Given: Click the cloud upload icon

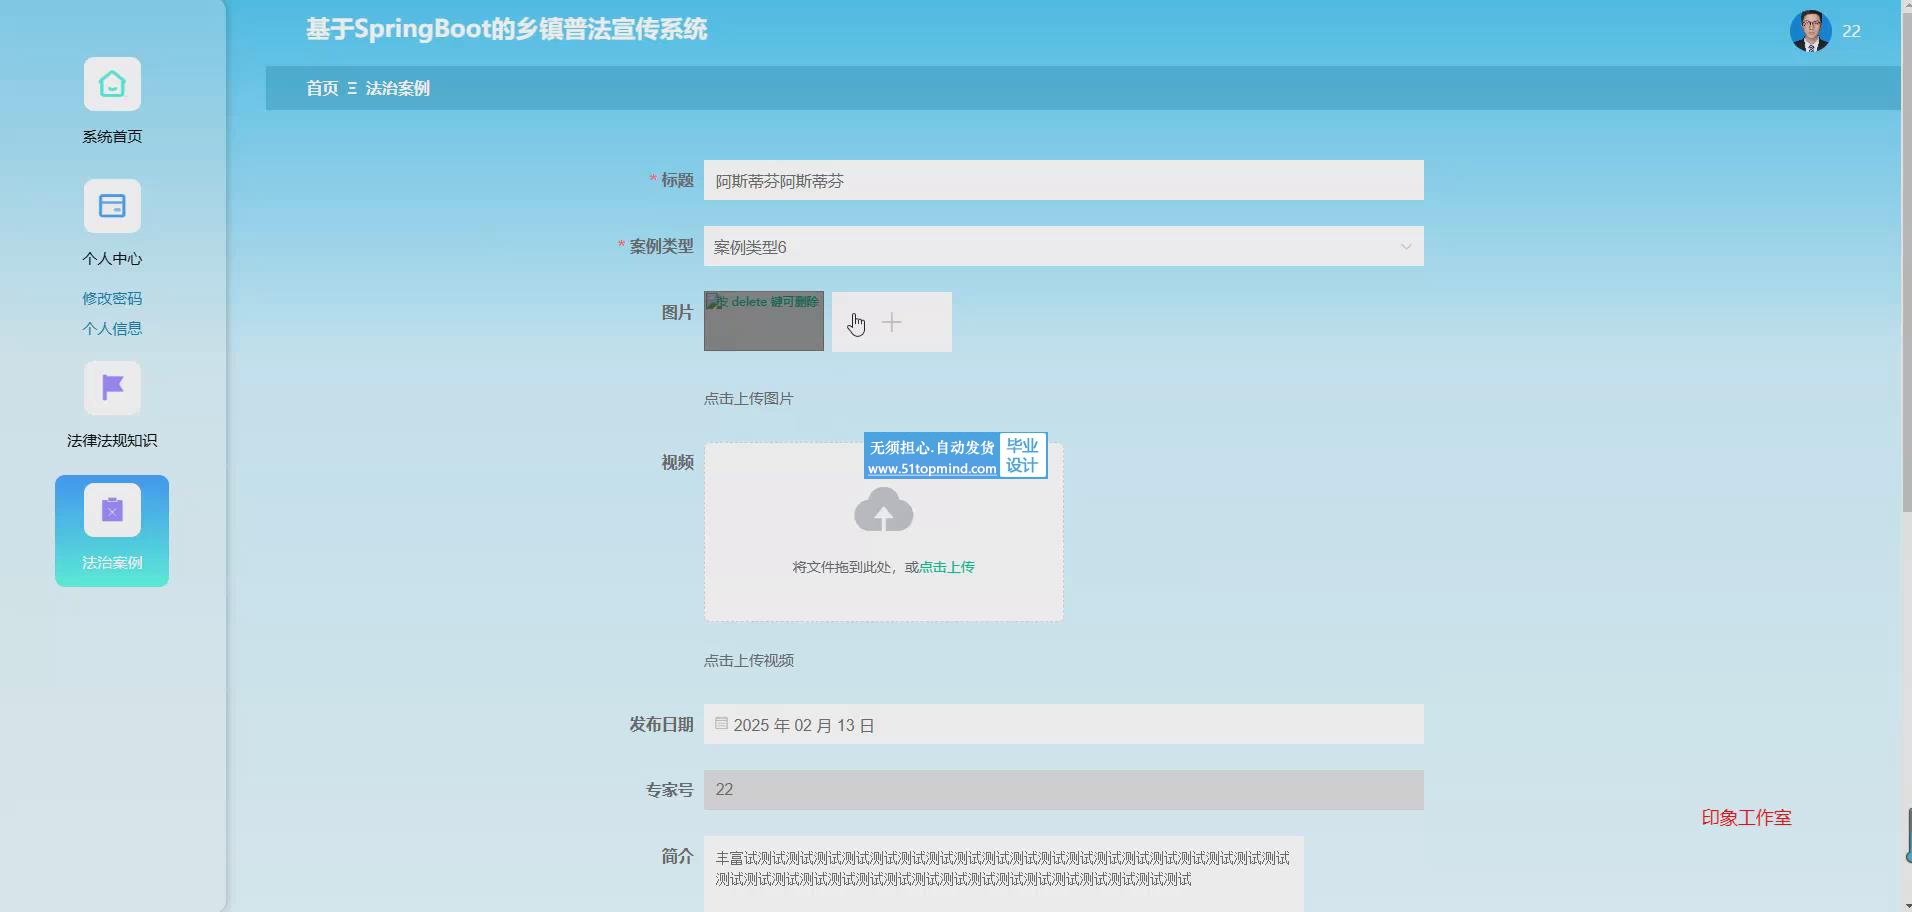Looking at the screenshot, I should pos(883,511).
